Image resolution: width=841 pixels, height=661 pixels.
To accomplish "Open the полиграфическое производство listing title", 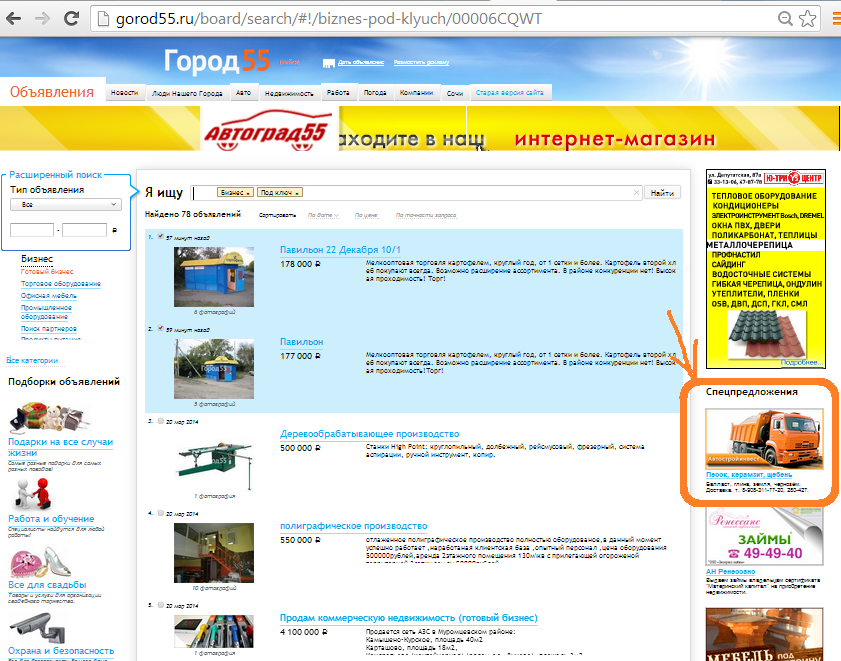I will (x=353, y=526).
